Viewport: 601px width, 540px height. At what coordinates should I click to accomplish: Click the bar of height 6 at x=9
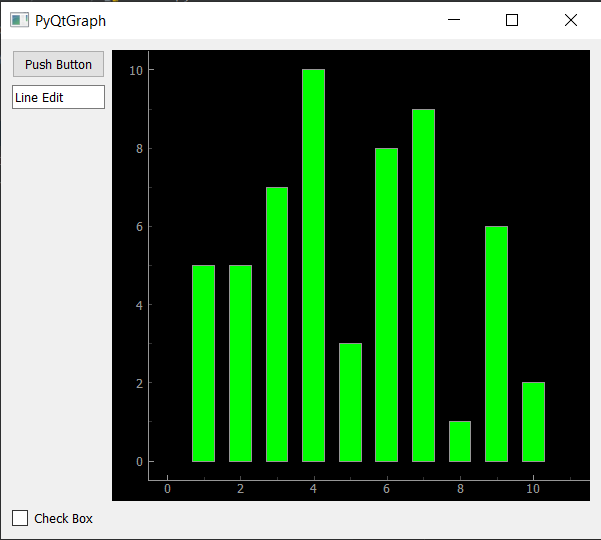[x=496, y=344]
